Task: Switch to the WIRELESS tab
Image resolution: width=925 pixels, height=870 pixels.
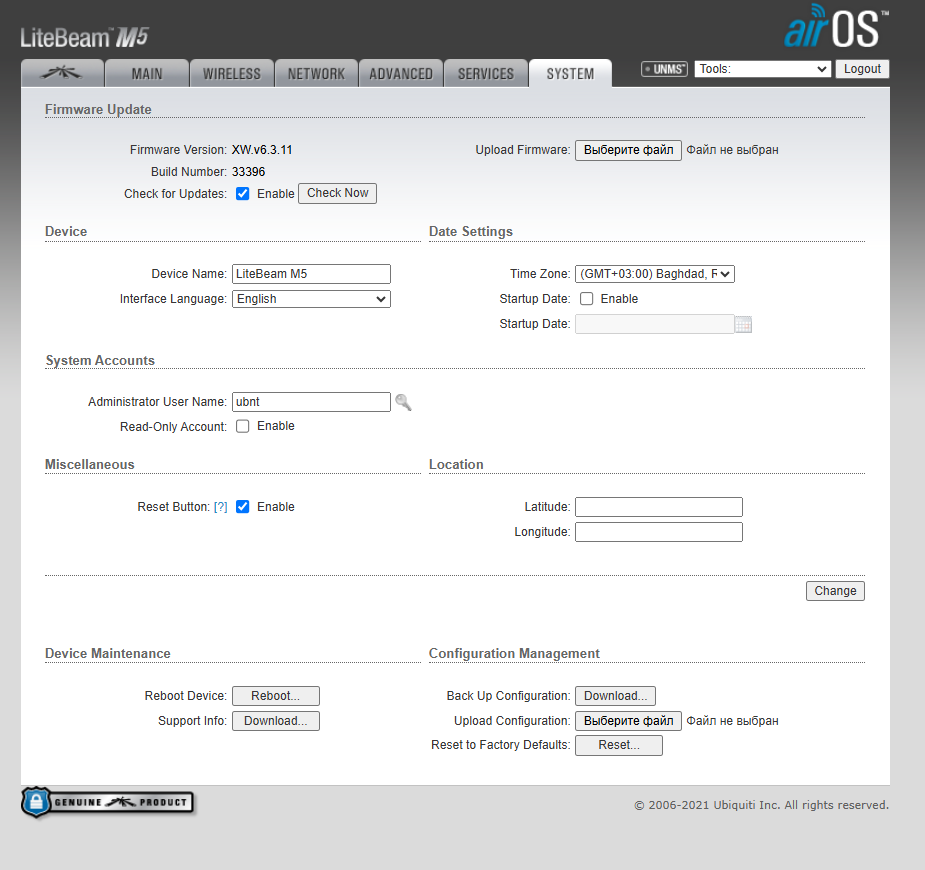Action: point(232,73)
